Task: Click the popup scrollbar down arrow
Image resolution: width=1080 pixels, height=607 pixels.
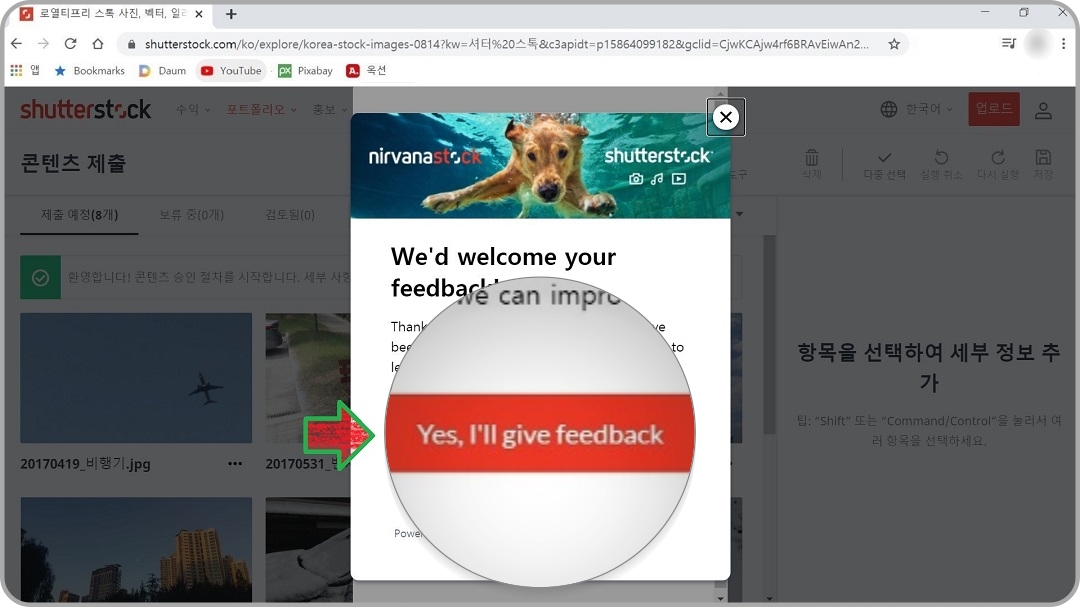Action: pos(720,597)
